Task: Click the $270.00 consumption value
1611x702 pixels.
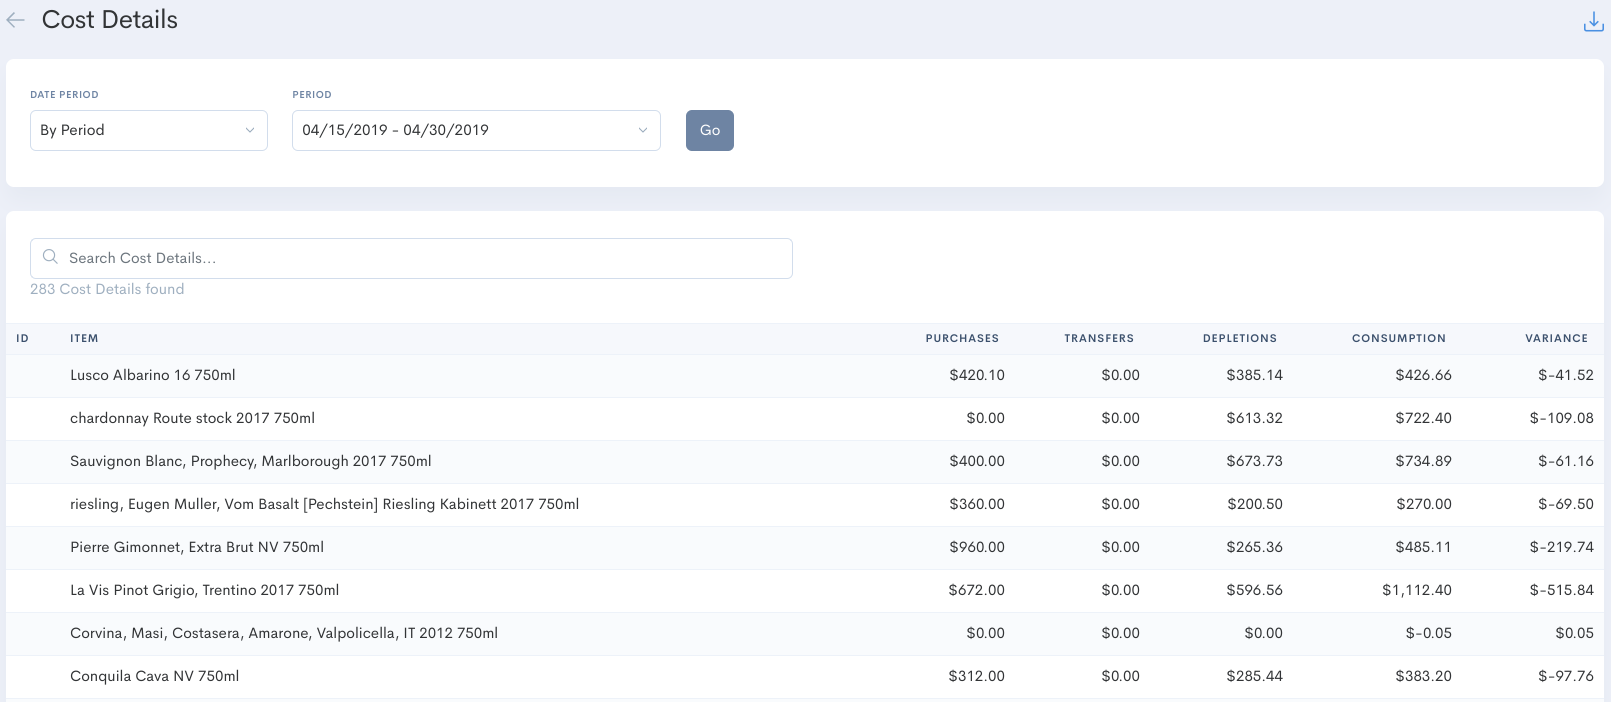Action: 1424,504
